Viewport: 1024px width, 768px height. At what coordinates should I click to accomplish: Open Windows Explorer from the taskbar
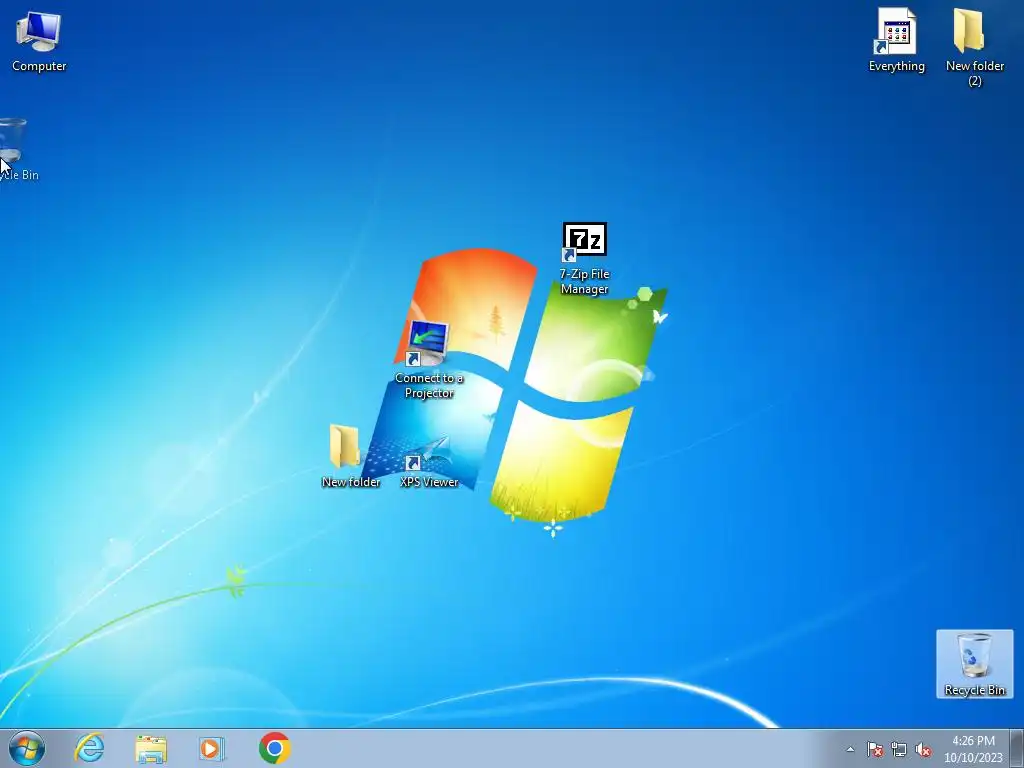click(x=151, y=749)
